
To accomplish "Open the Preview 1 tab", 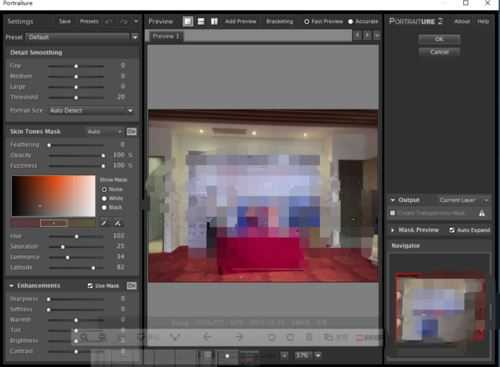I will click(x=166, y=36).
